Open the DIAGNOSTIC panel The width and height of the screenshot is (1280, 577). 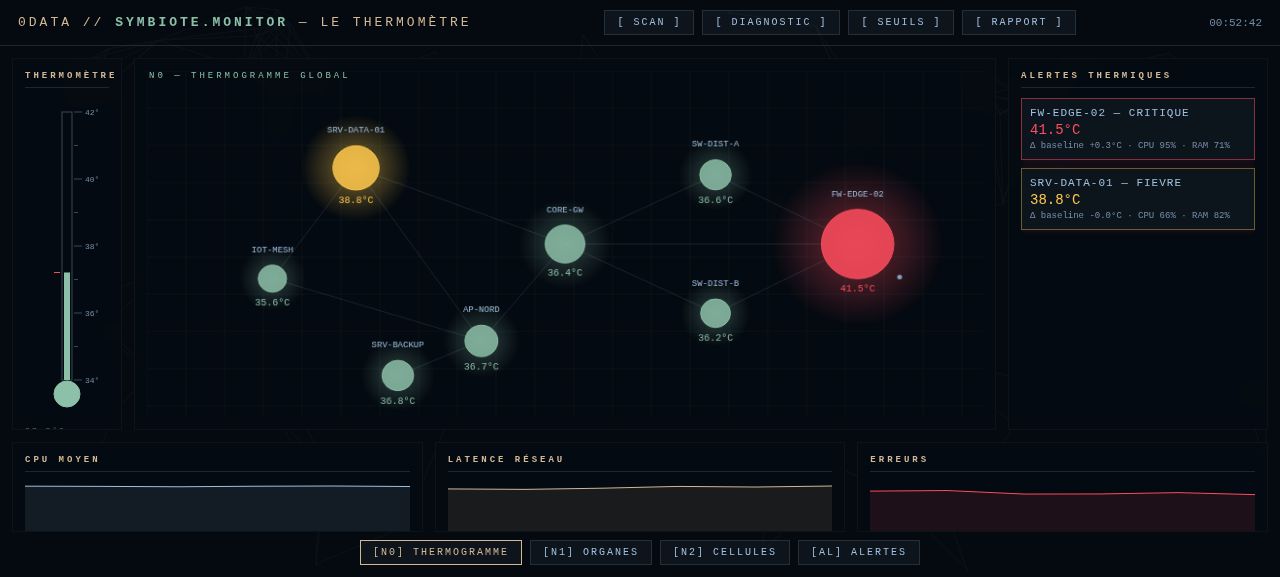pos(771,23)
